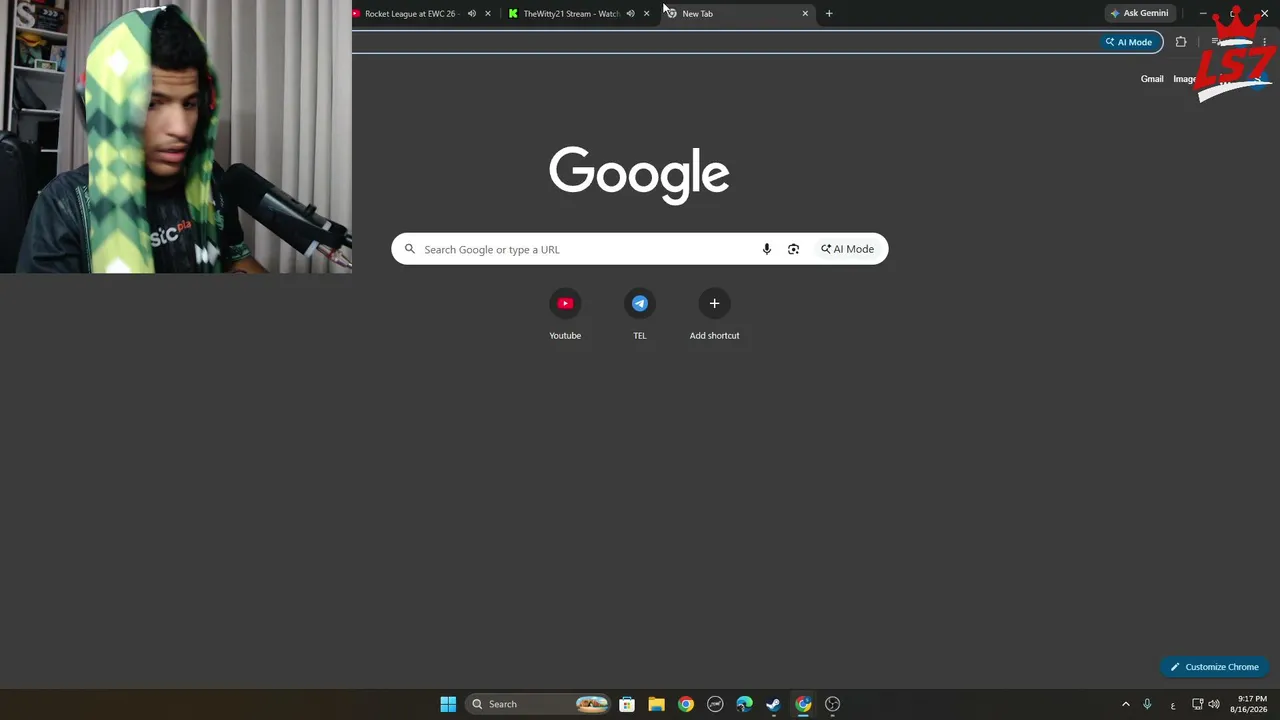Open OBS Studio from the taskbar
The image size is (1280, 720).
(832, 704)
